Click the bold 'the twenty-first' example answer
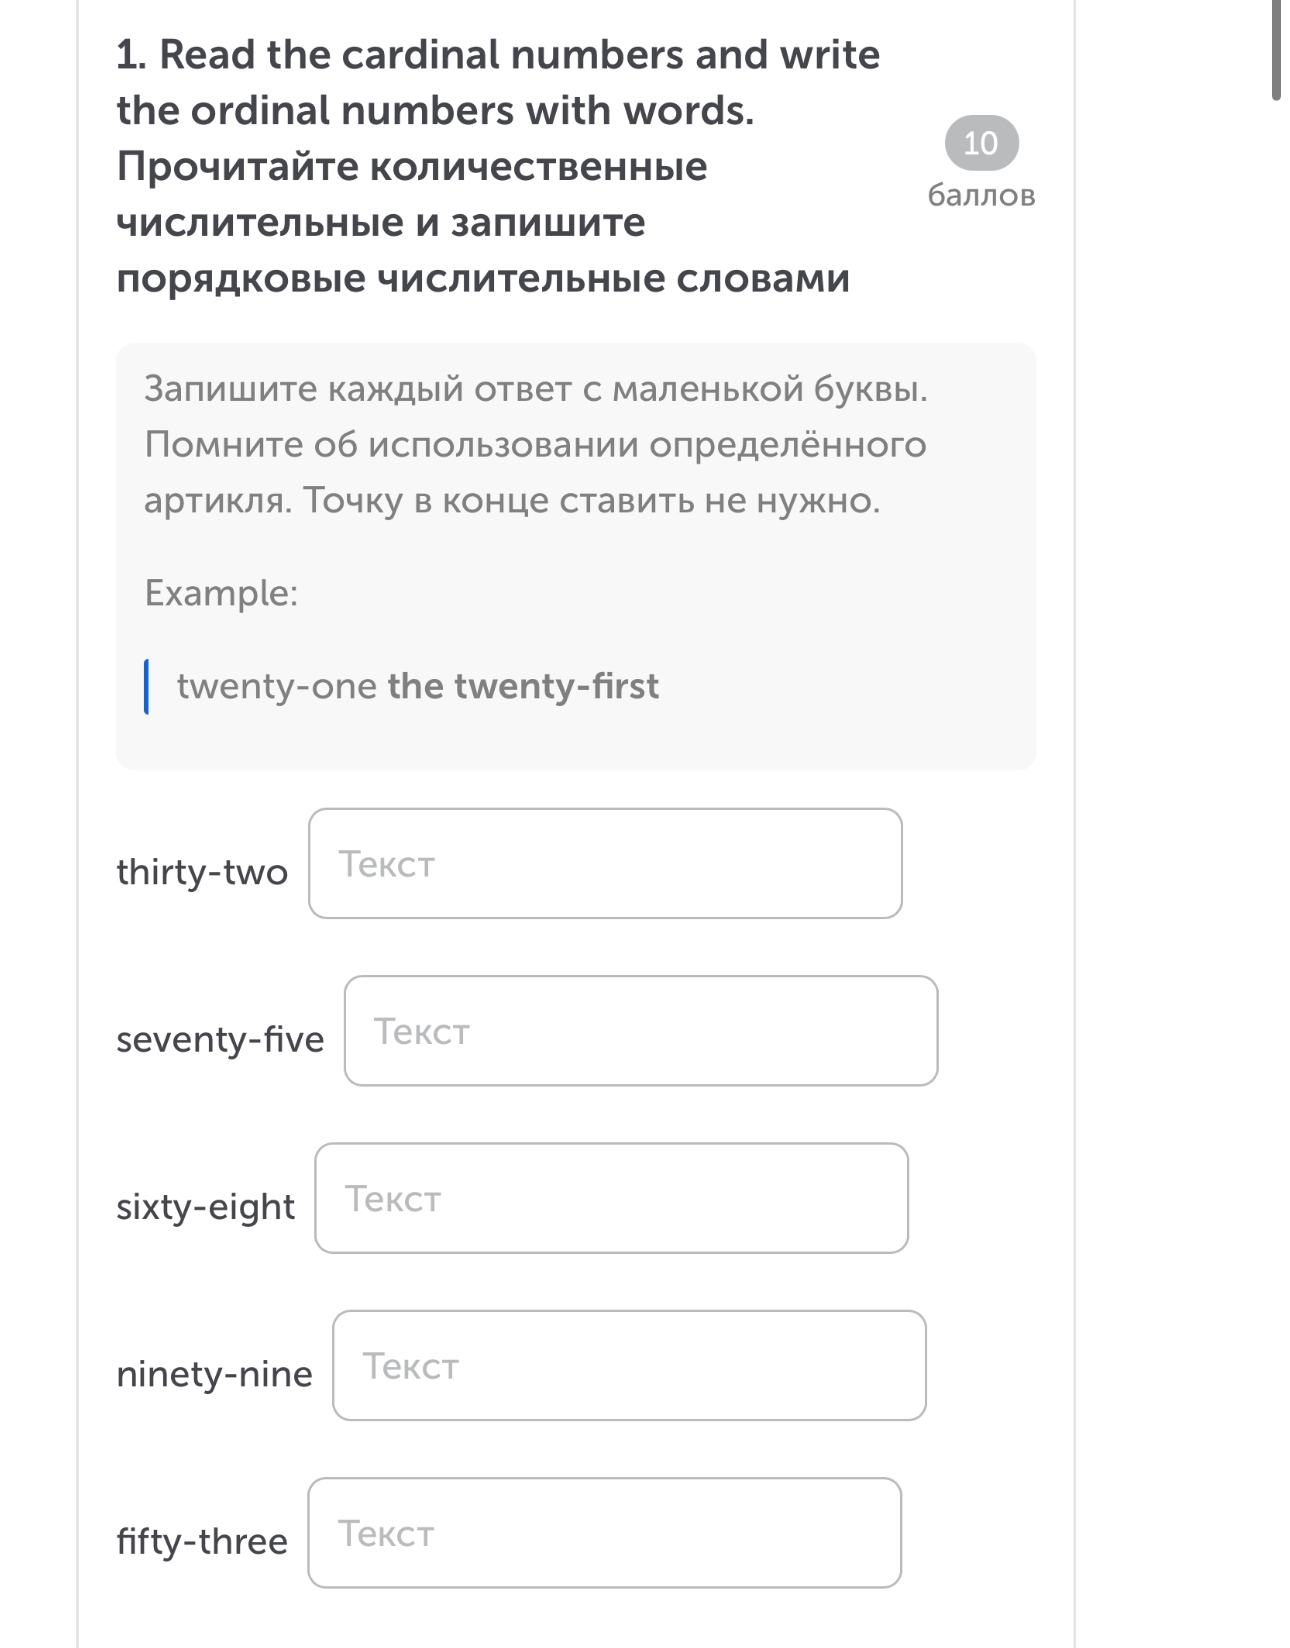1290x1648 pixels. [523, 686]
